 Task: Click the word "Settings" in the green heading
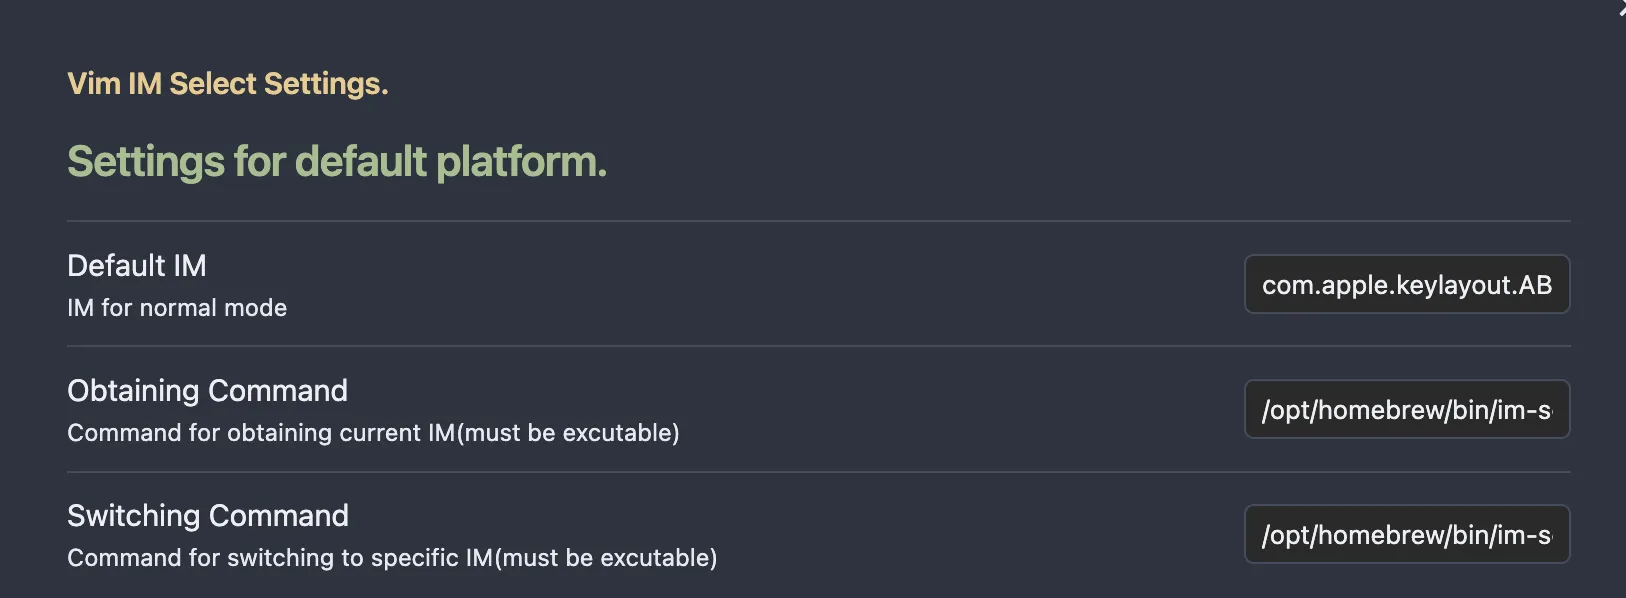coord(145,162)
